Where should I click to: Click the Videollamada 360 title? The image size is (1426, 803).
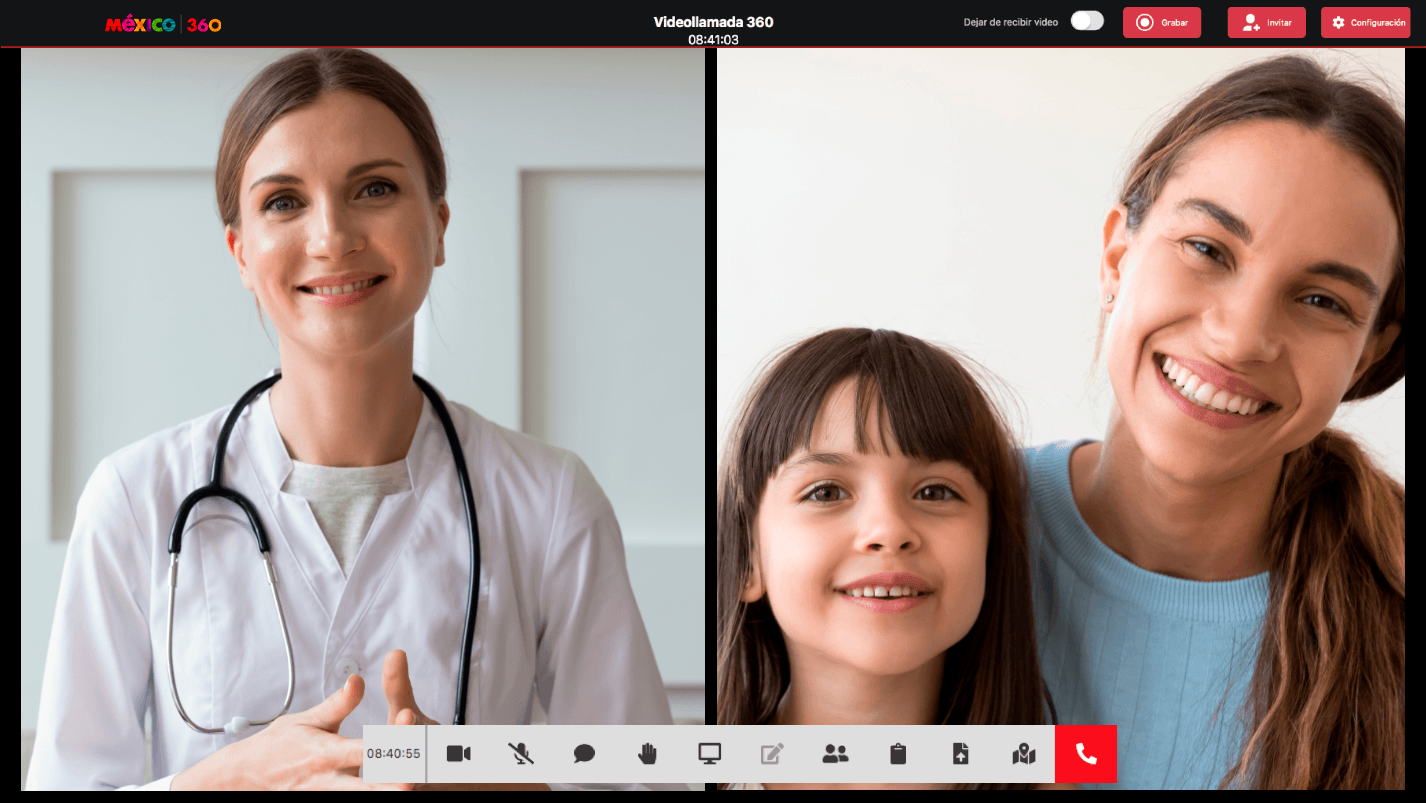pyautogui.click(x=713, y=22)
